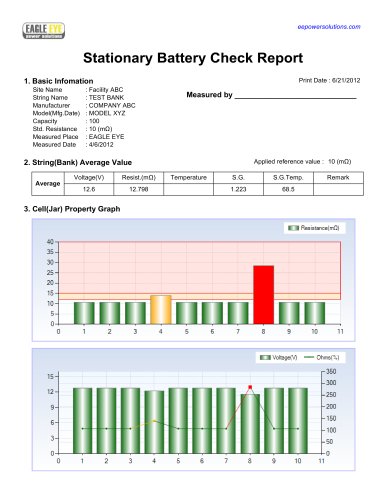Click the S.G. column header
This screenshot has width=386, height=500.
tap(238, 178)
